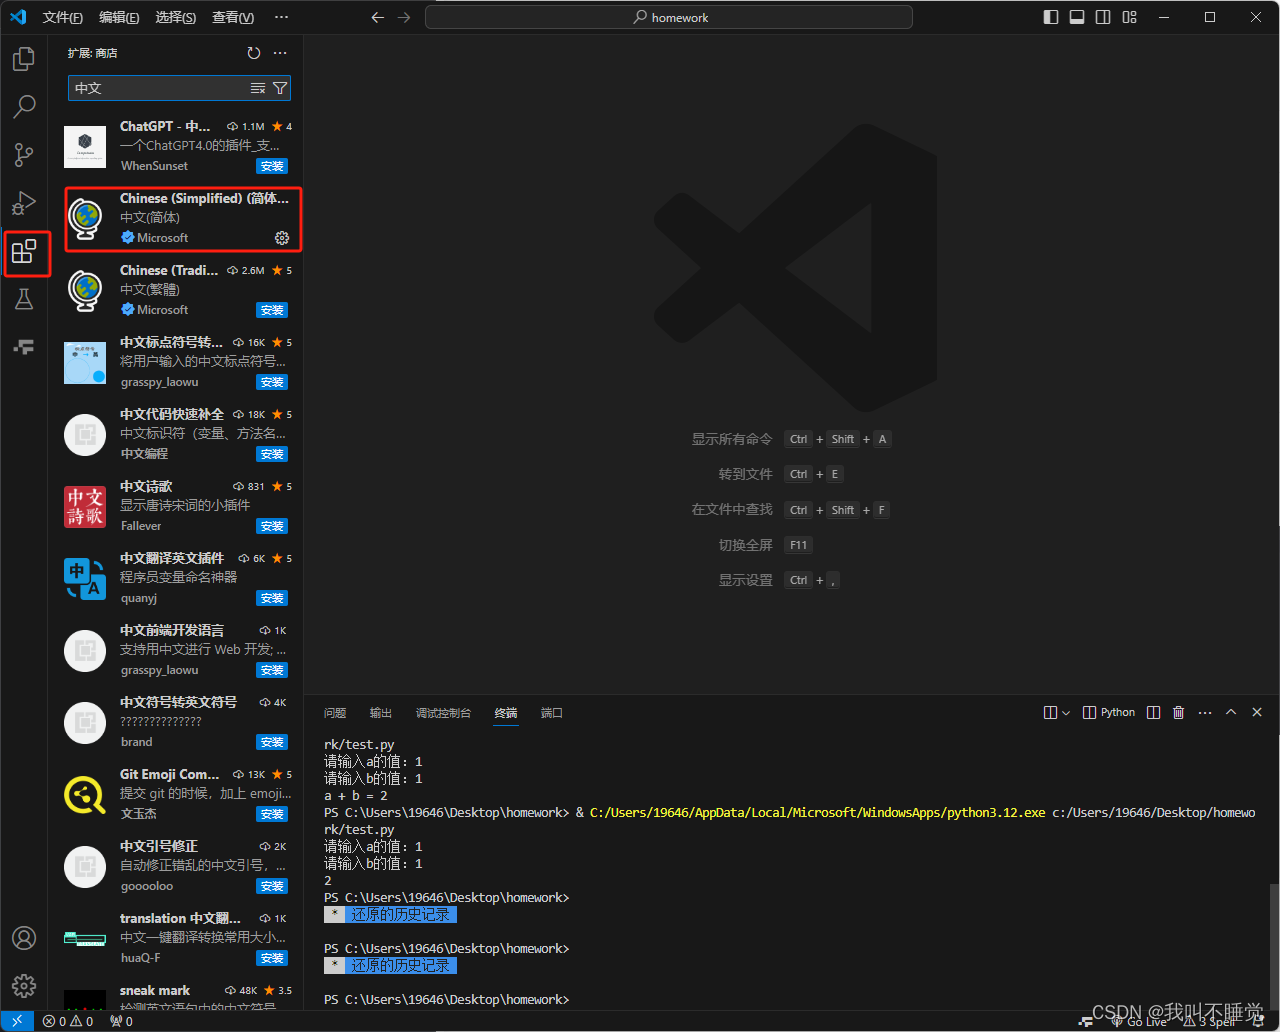This screenshot has width=1280, height=1032.
Task: Open the Git Emoji Commit extension thumbnail
Action: 85,795
